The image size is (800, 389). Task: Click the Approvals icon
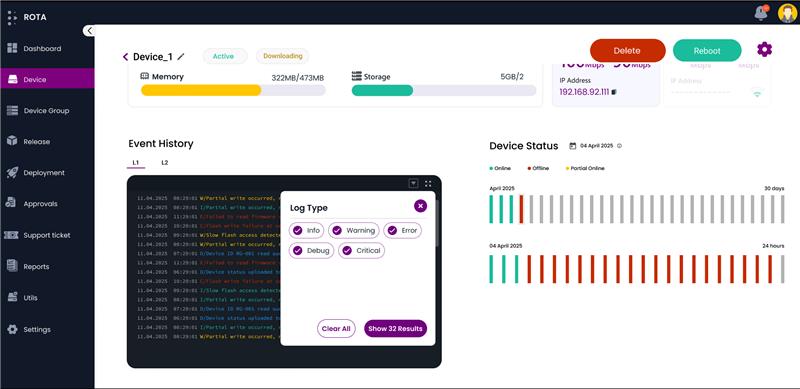pos(11,203)
